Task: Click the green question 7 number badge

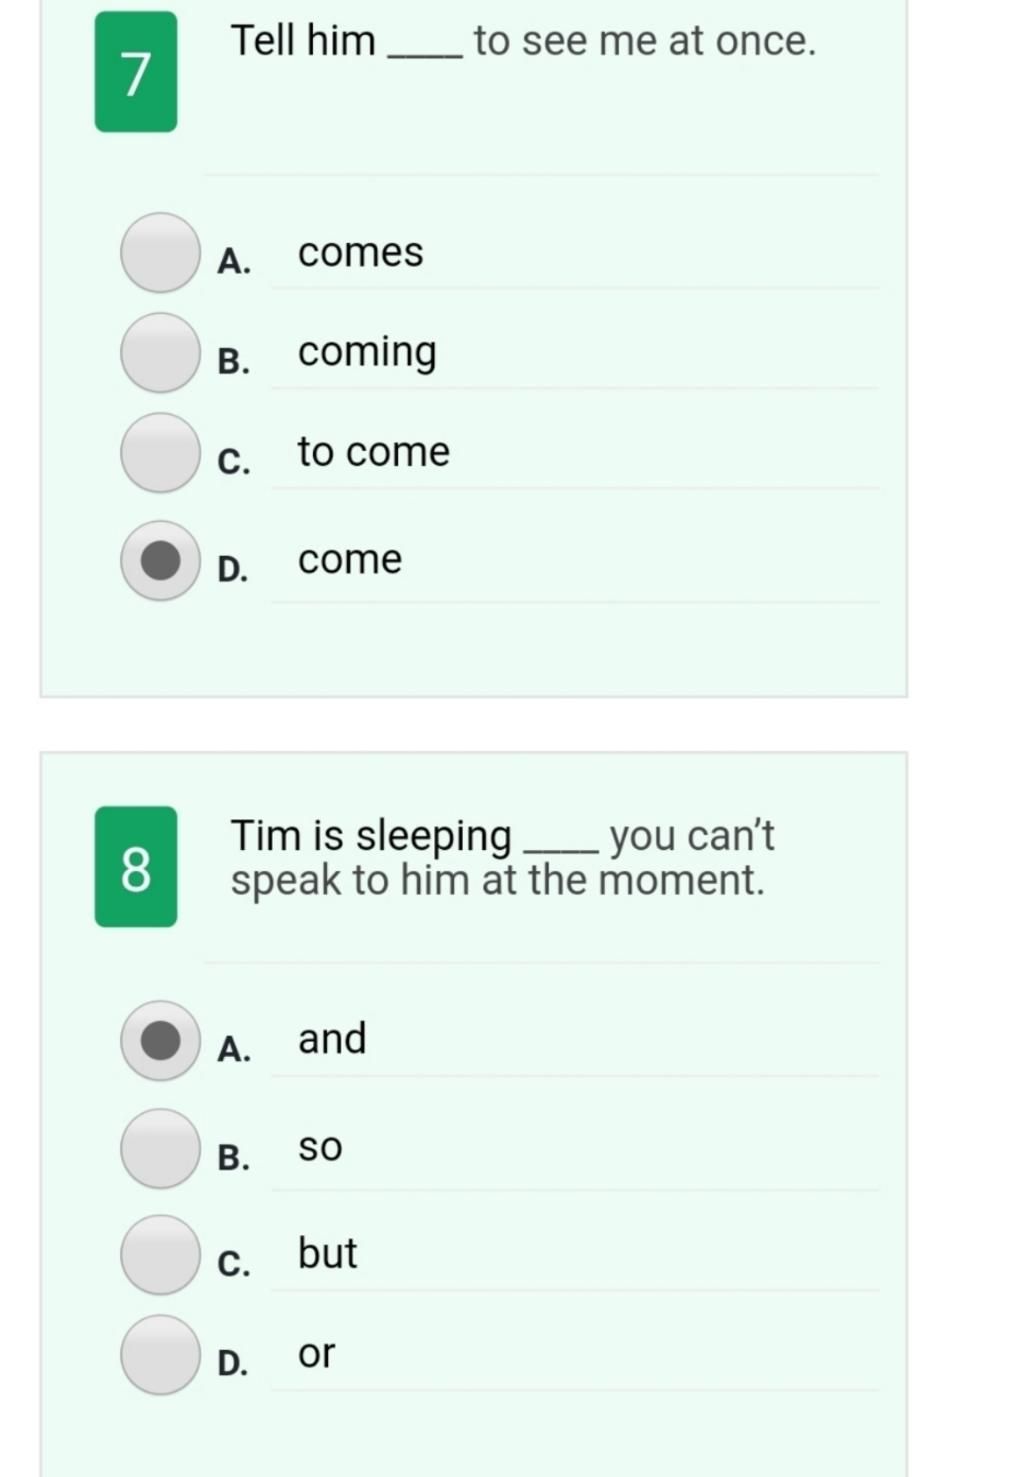Action: (x=136, y=72)
